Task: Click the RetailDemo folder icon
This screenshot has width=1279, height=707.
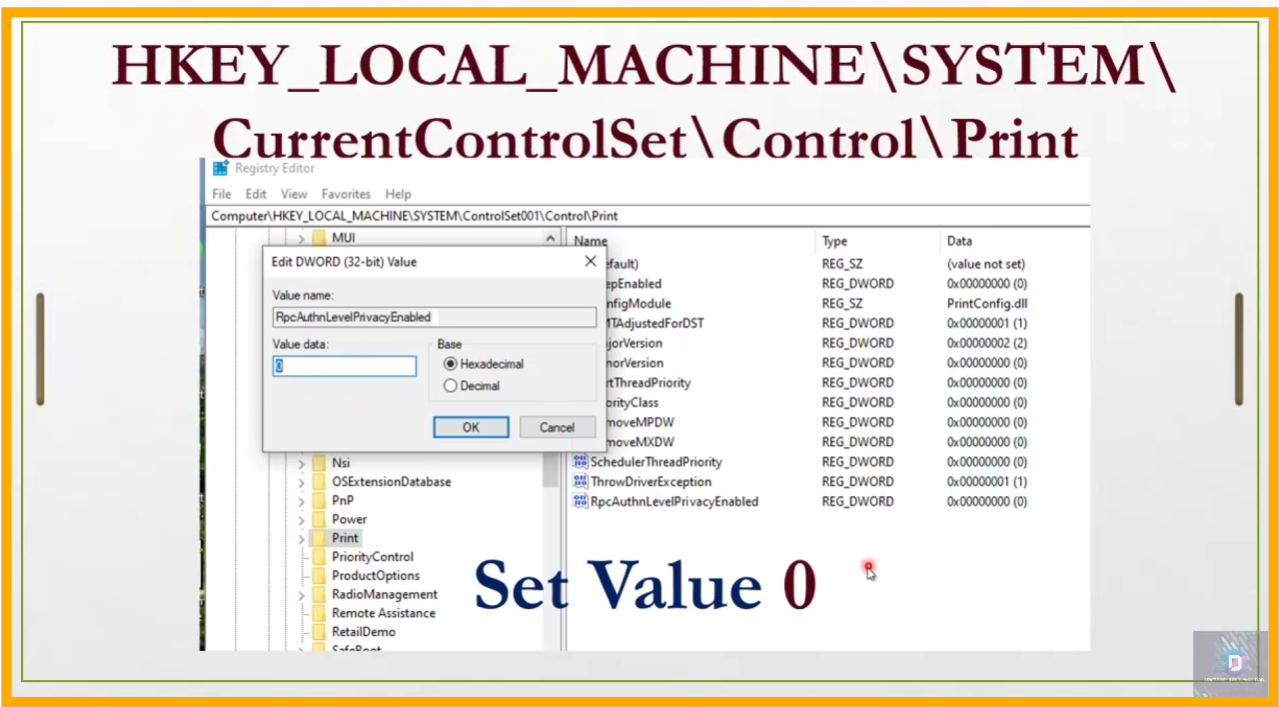Action: pyautogui.click(x=319, y=632)
